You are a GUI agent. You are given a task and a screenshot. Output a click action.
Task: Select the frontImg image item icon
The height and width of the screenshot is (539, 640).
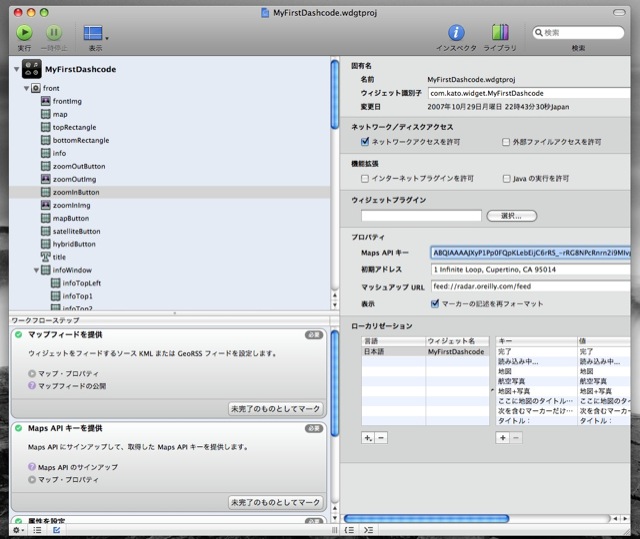point(46,101)
